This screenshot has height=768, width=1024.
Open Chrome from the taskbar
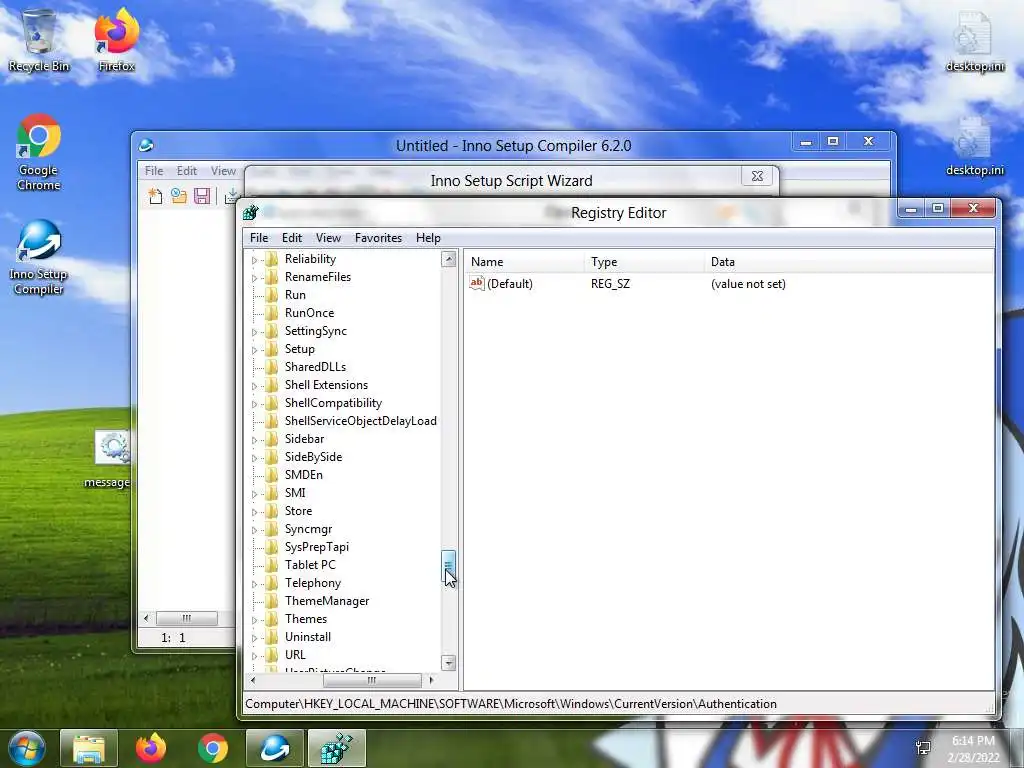pos(213,748)
